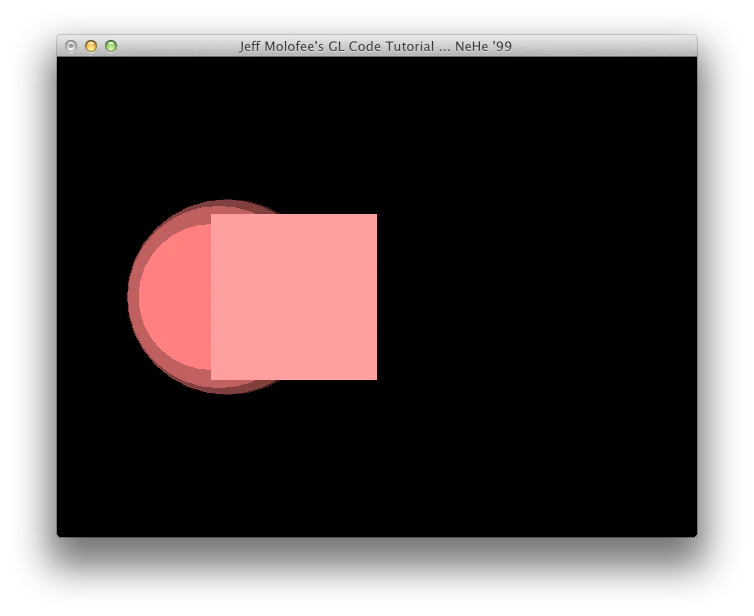Zoom window using the green button
Image resolution: width=754 pixels, height=616 pixels.
click(x=111, y=46)
